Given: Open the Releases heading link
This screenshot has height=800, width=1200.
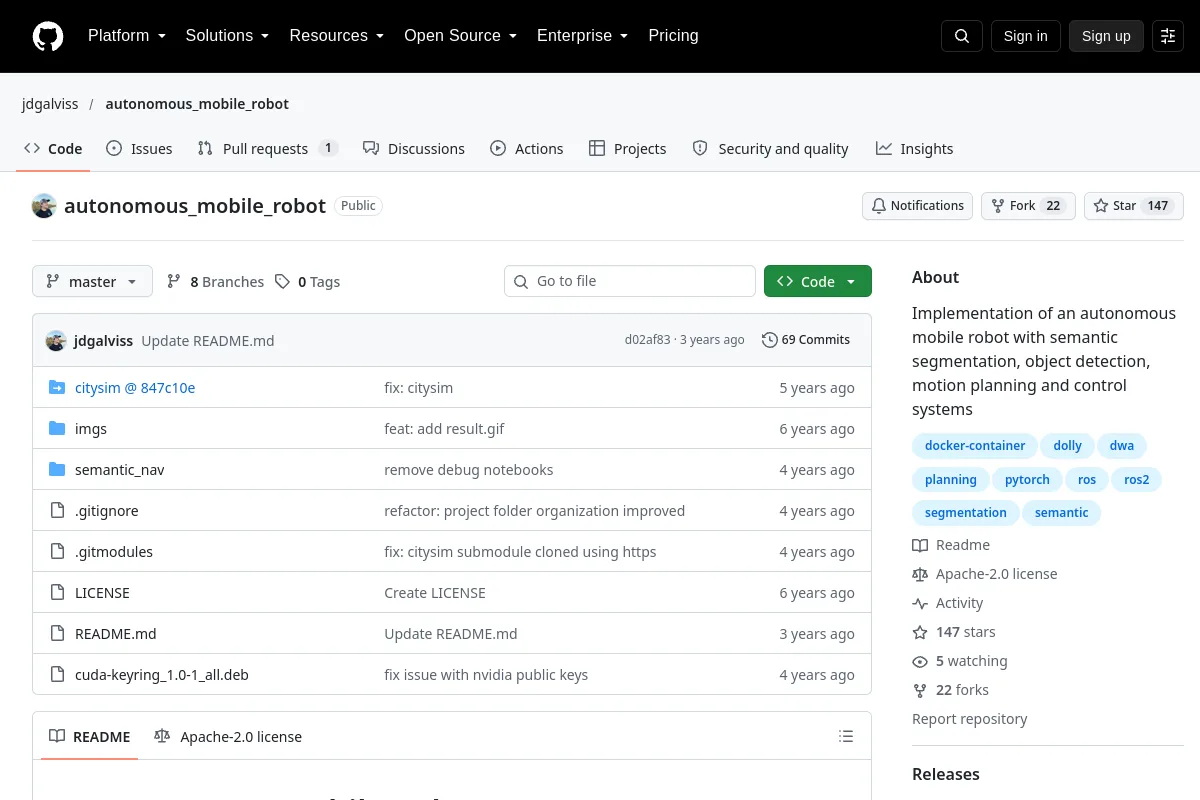Looking at the screenshot, I should (x=946, y=774).
